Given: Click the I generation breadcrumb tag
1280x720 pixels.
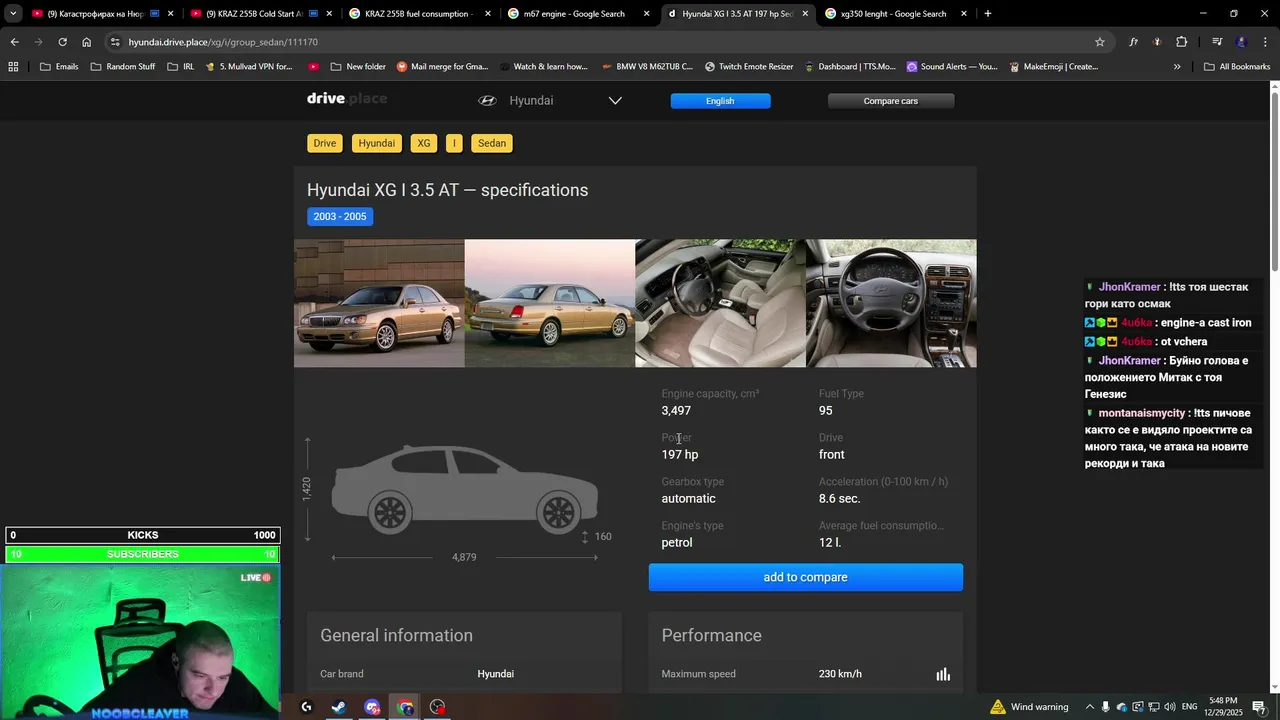Looking at the screenshot, I should pos(454,143).
